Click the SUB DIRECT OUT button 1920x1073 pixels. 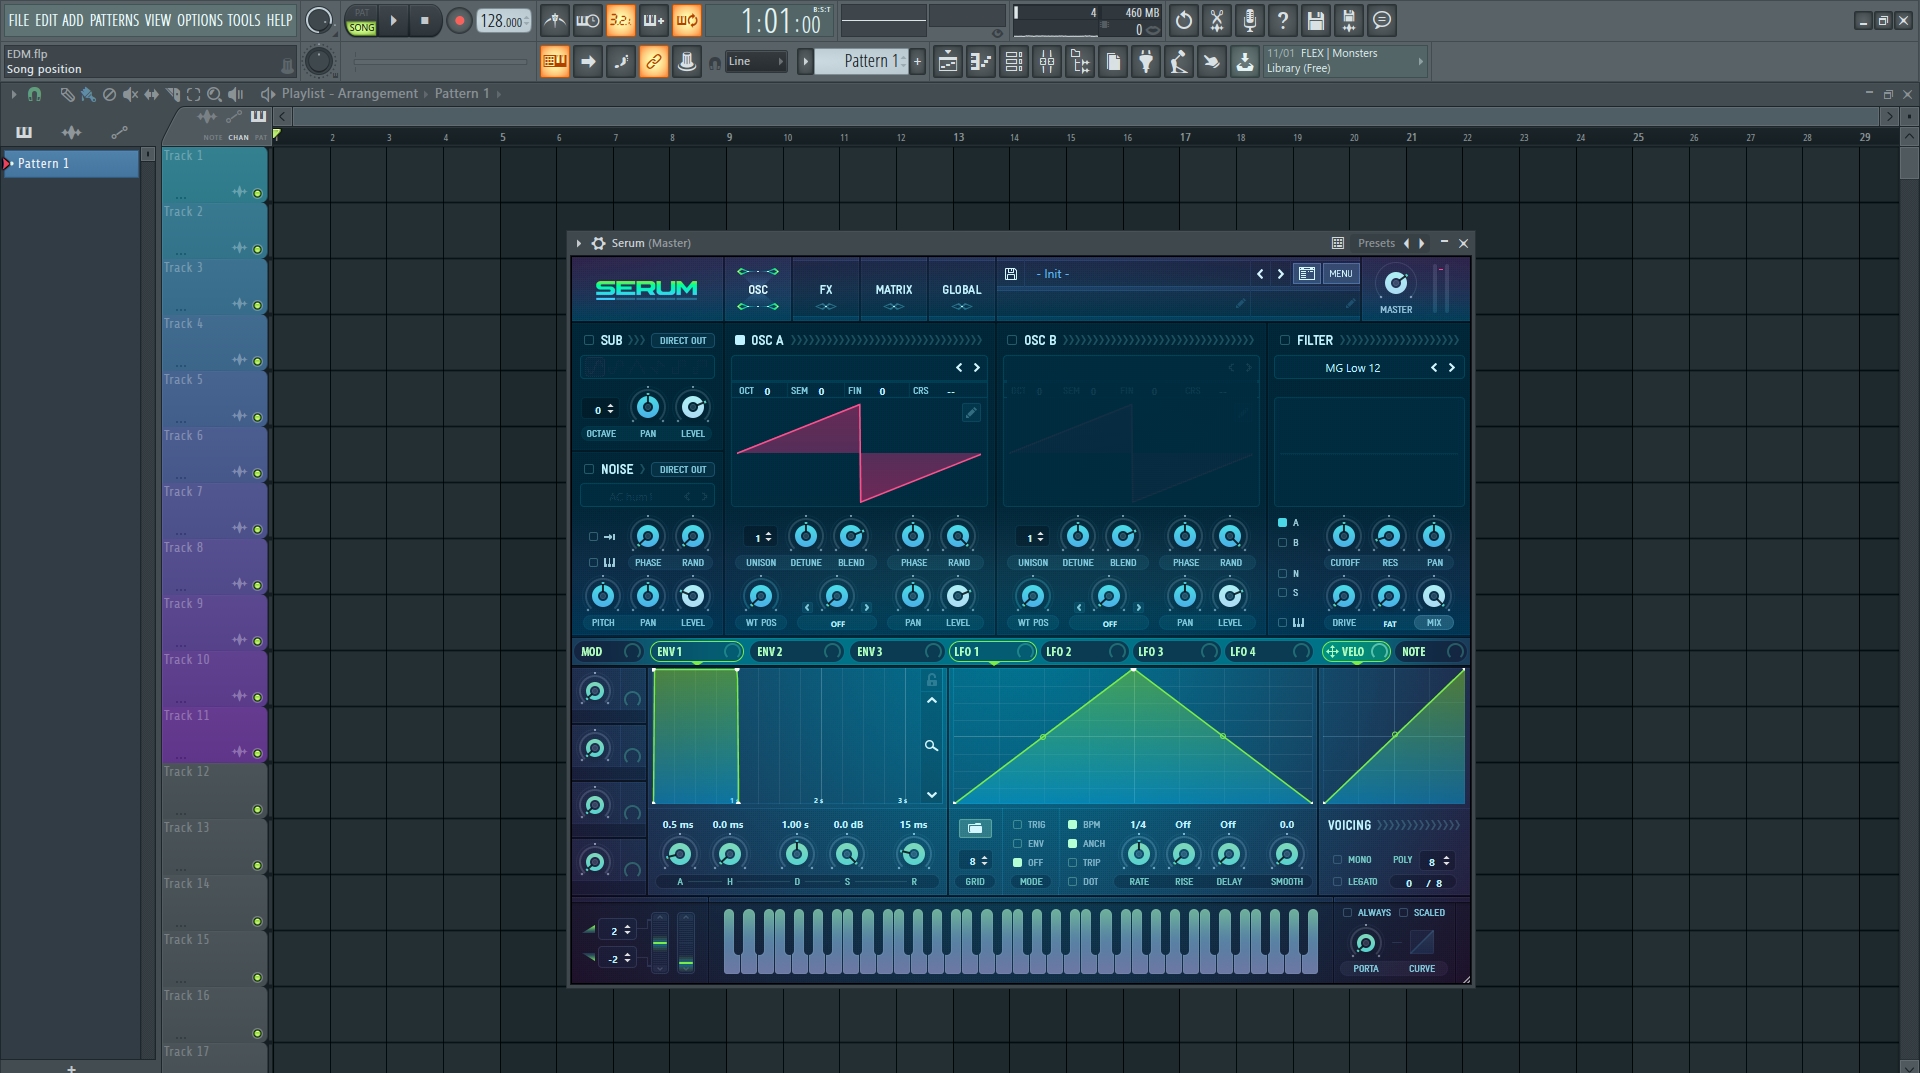[683, 341]
